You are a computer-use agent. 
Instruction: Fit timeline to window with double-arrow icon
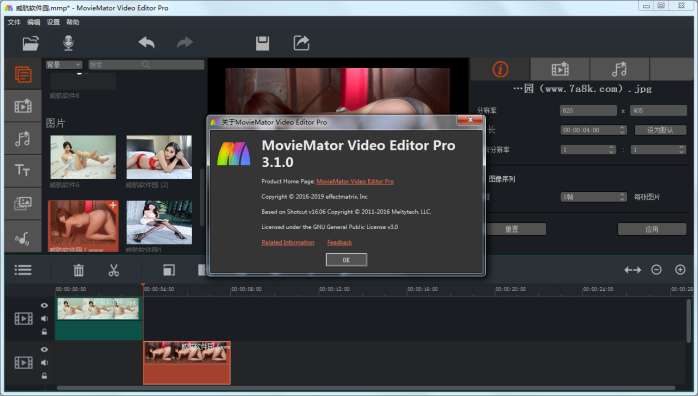[633, 270]
